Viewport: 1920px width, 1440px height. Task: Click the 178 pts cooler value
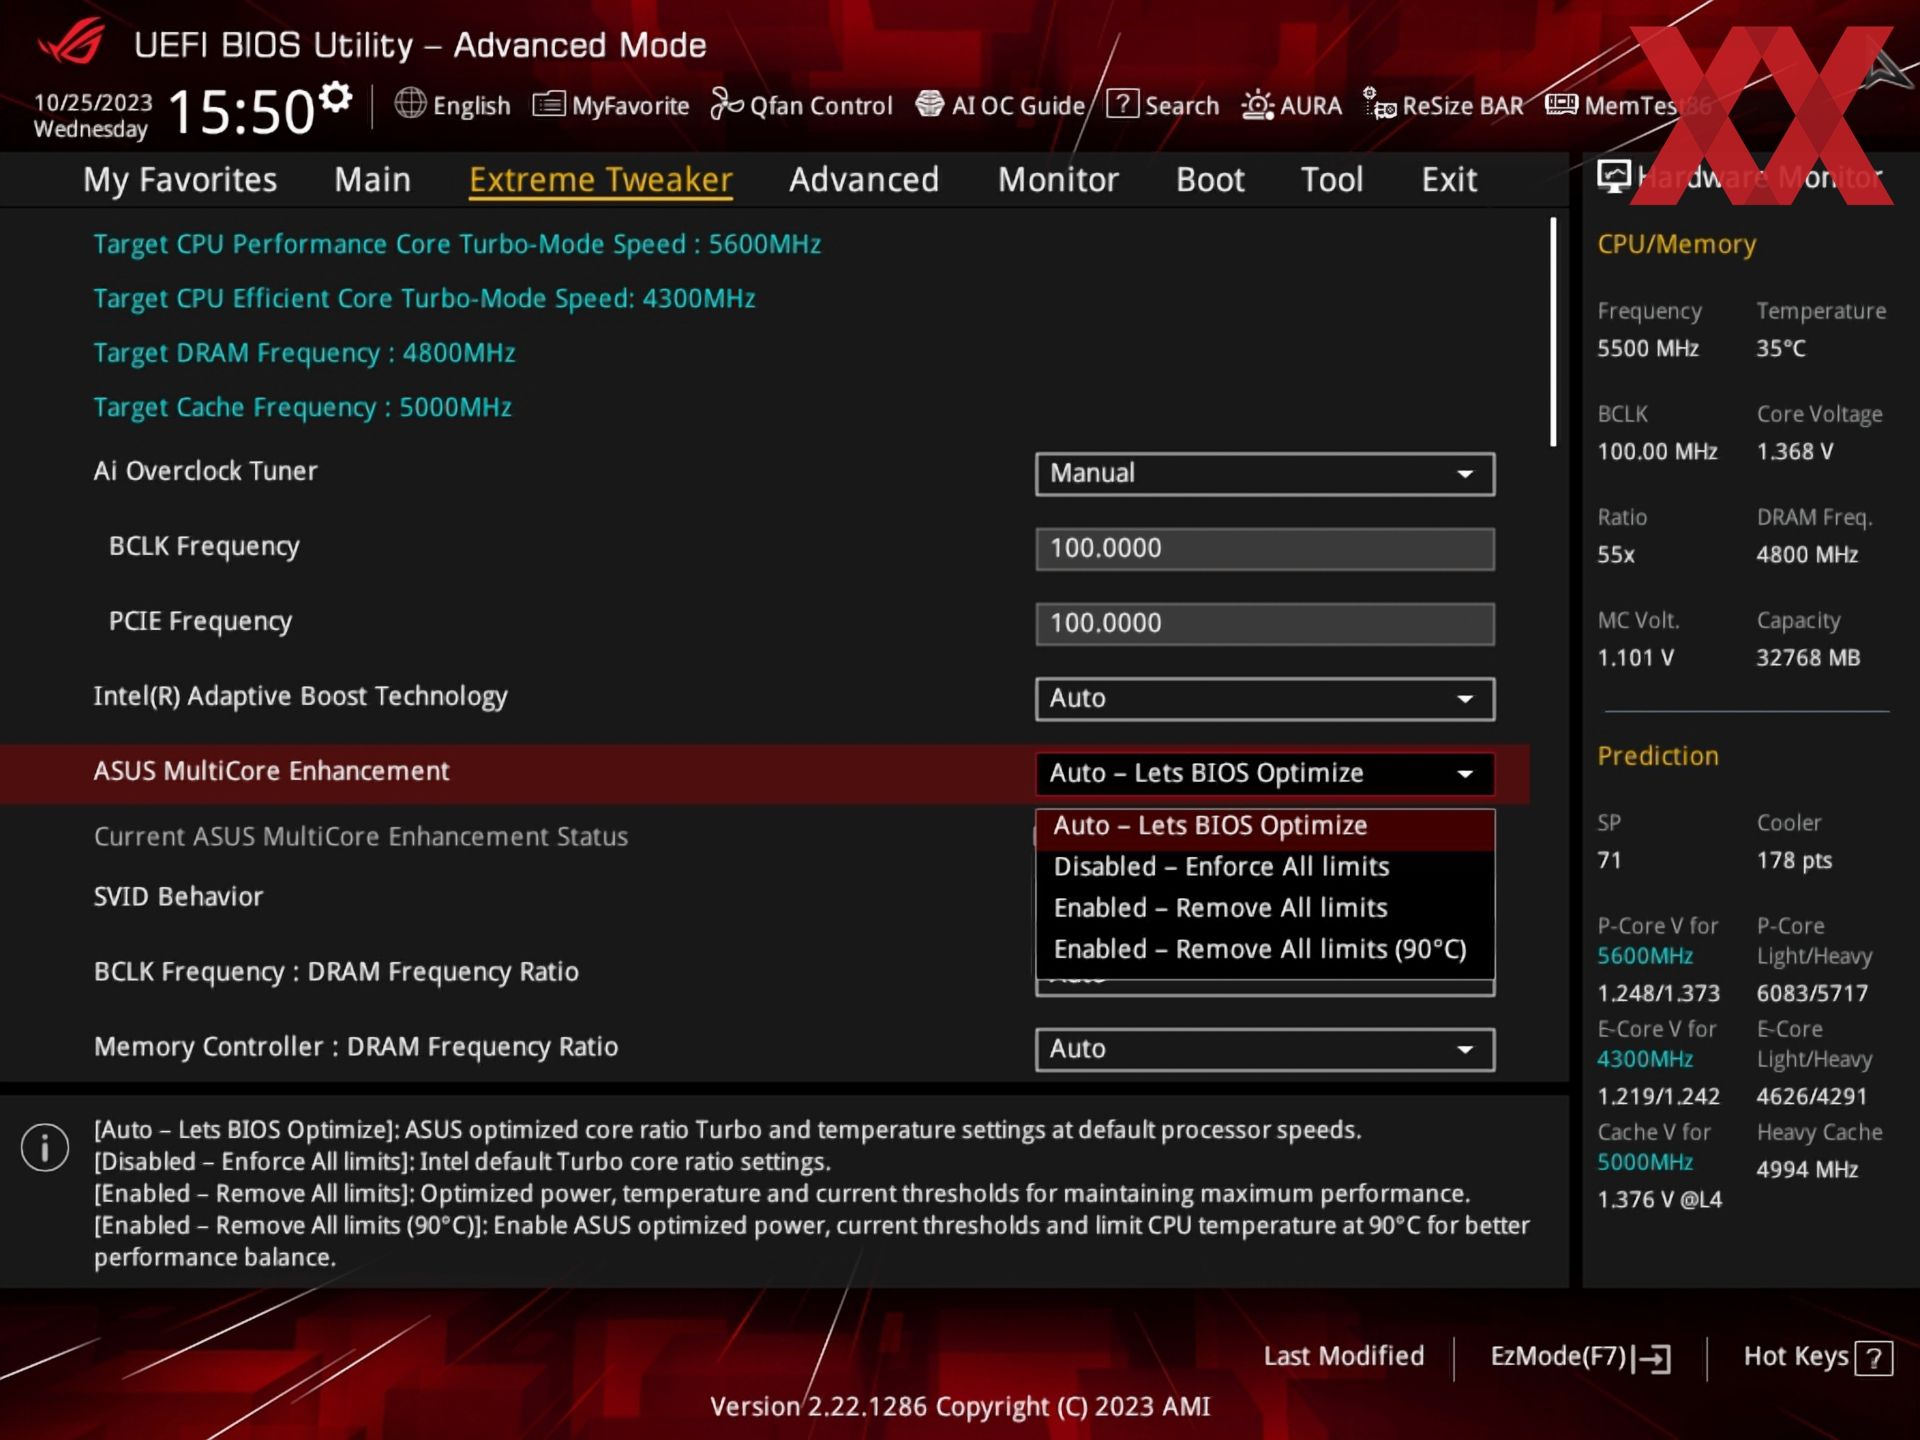click(x=1794, y=860)
